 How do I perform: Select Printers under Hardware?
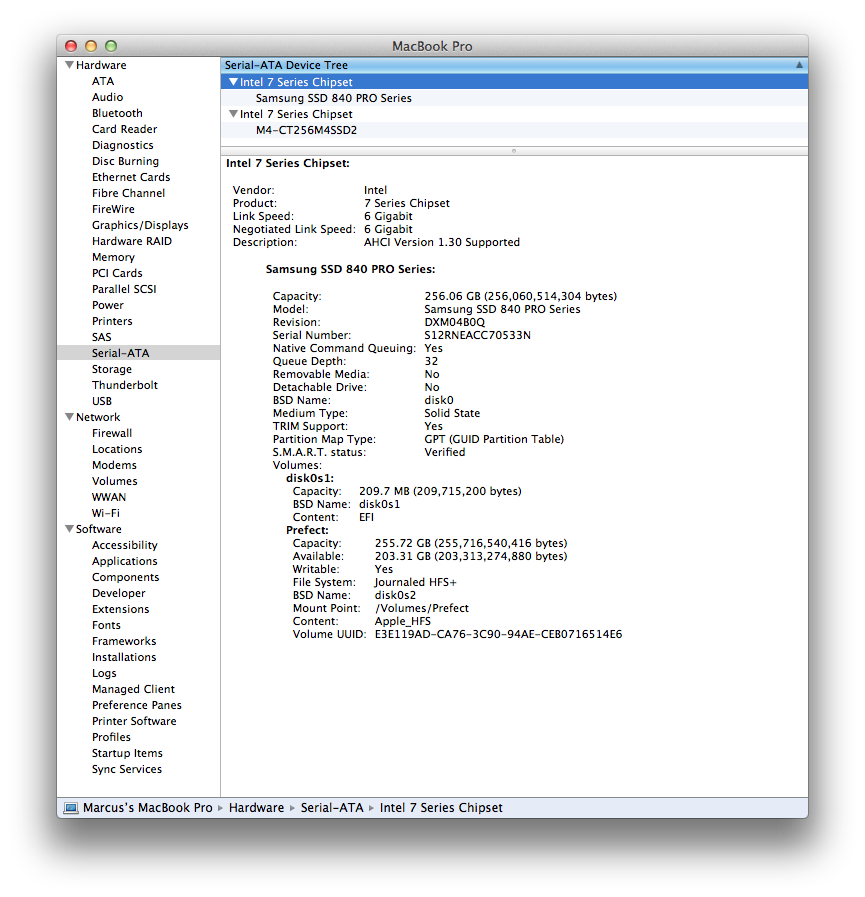point(112,322)
